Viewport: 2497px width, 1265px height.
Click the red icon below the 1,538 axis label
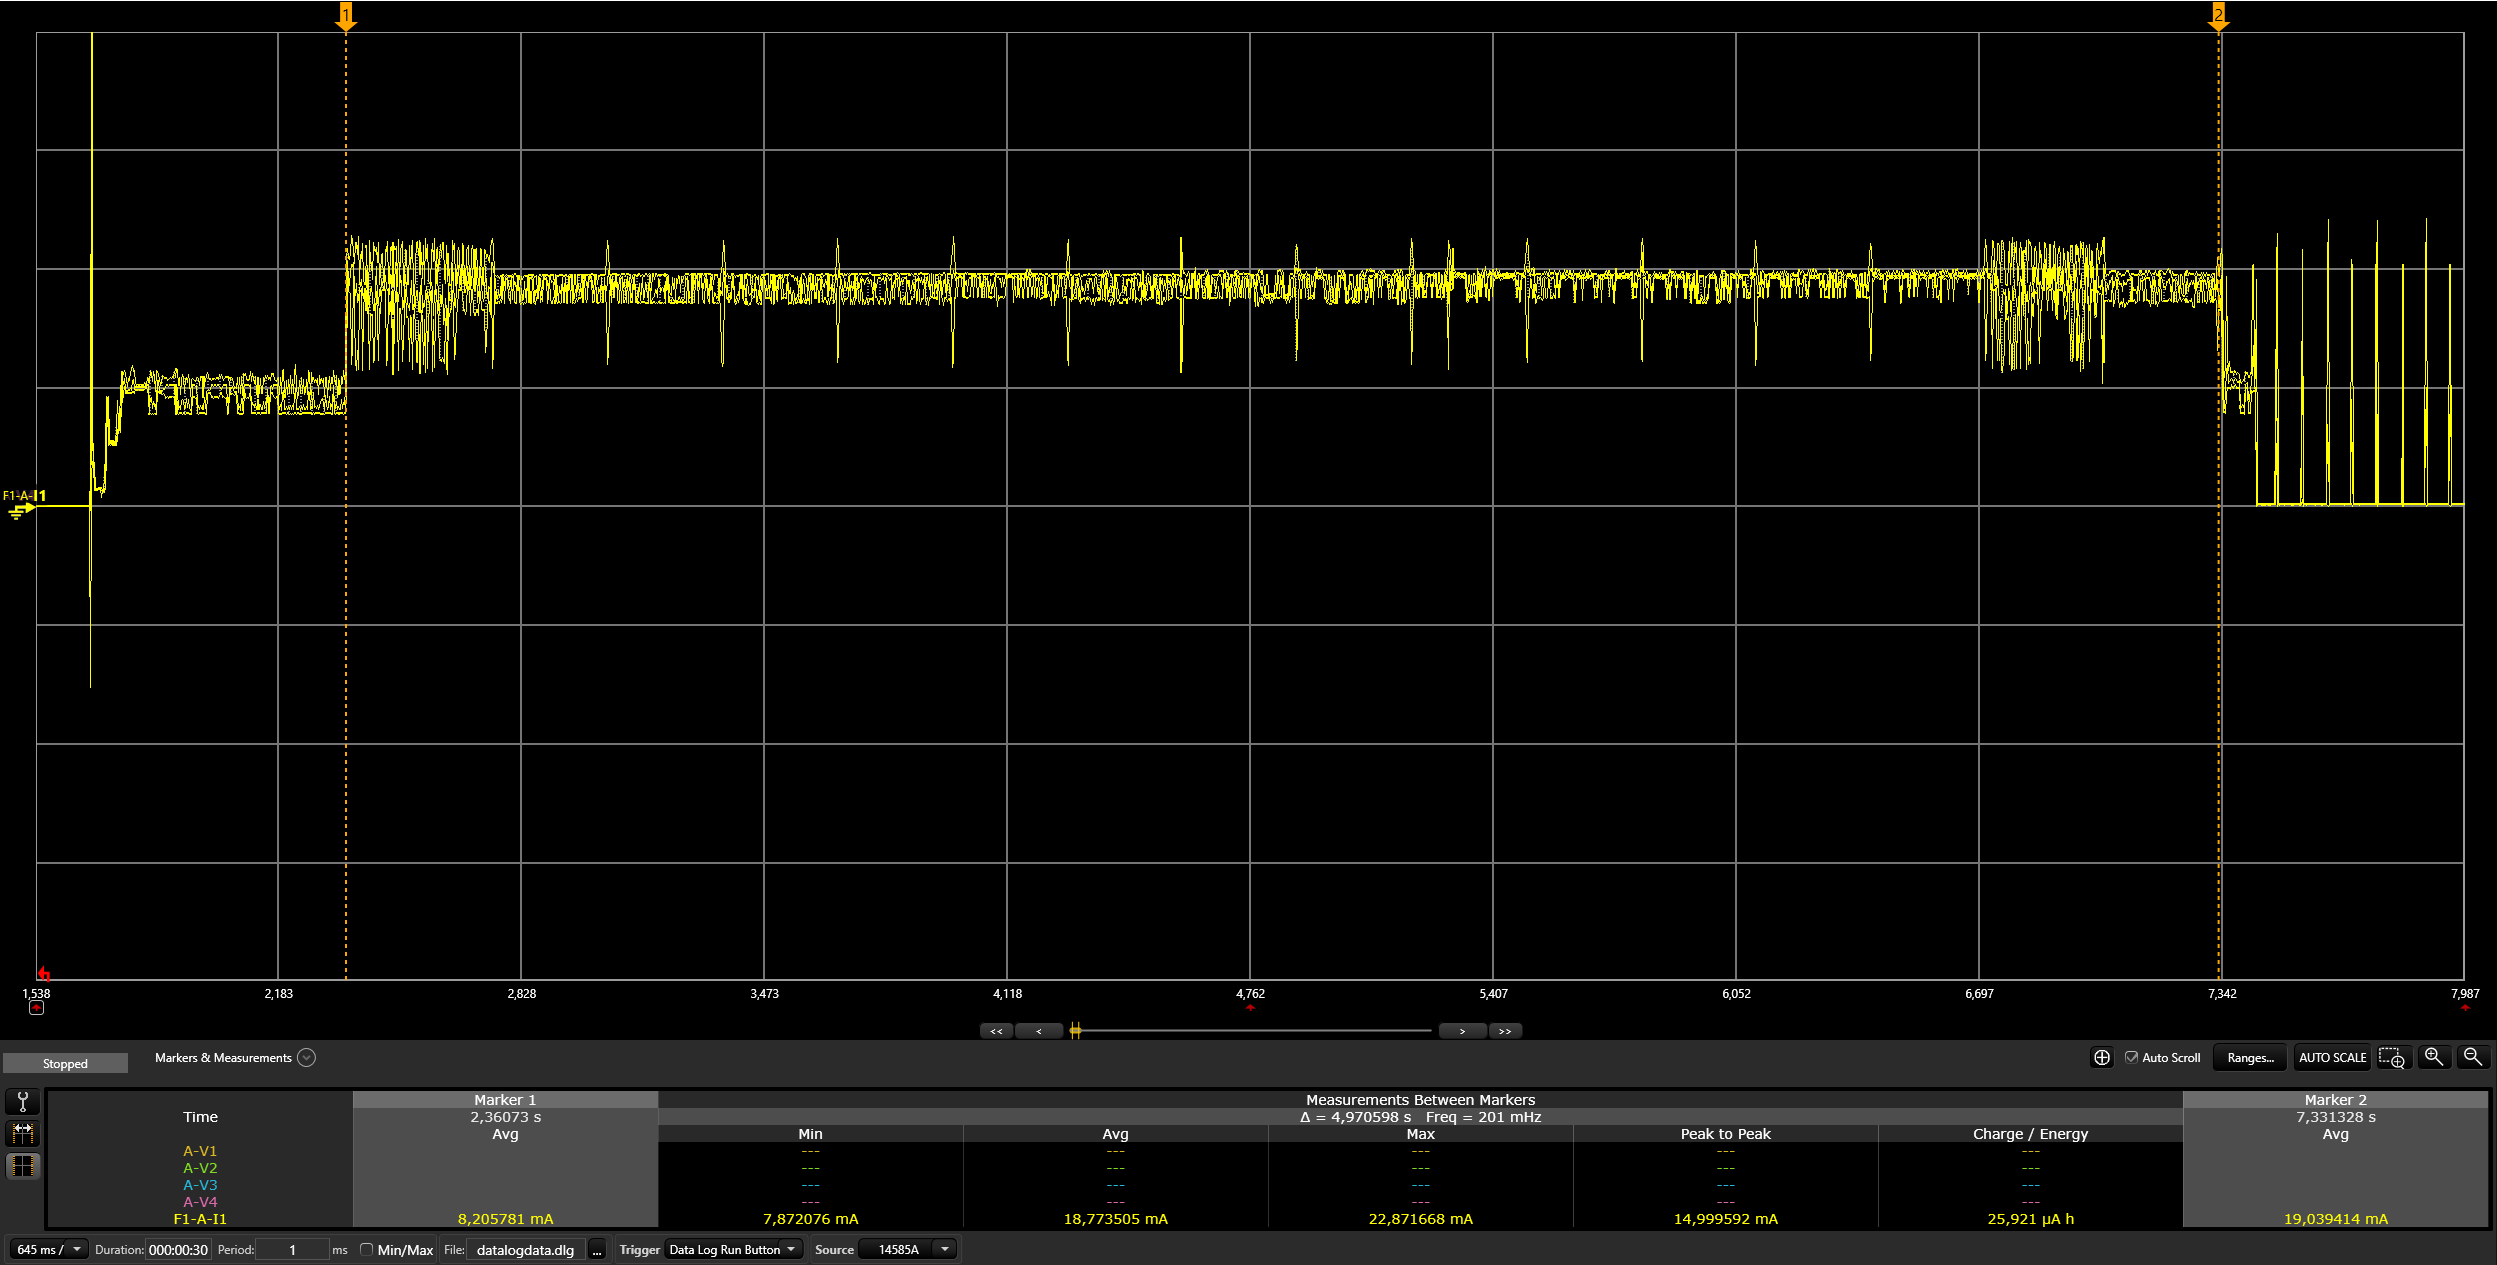tap(37, 1008)
